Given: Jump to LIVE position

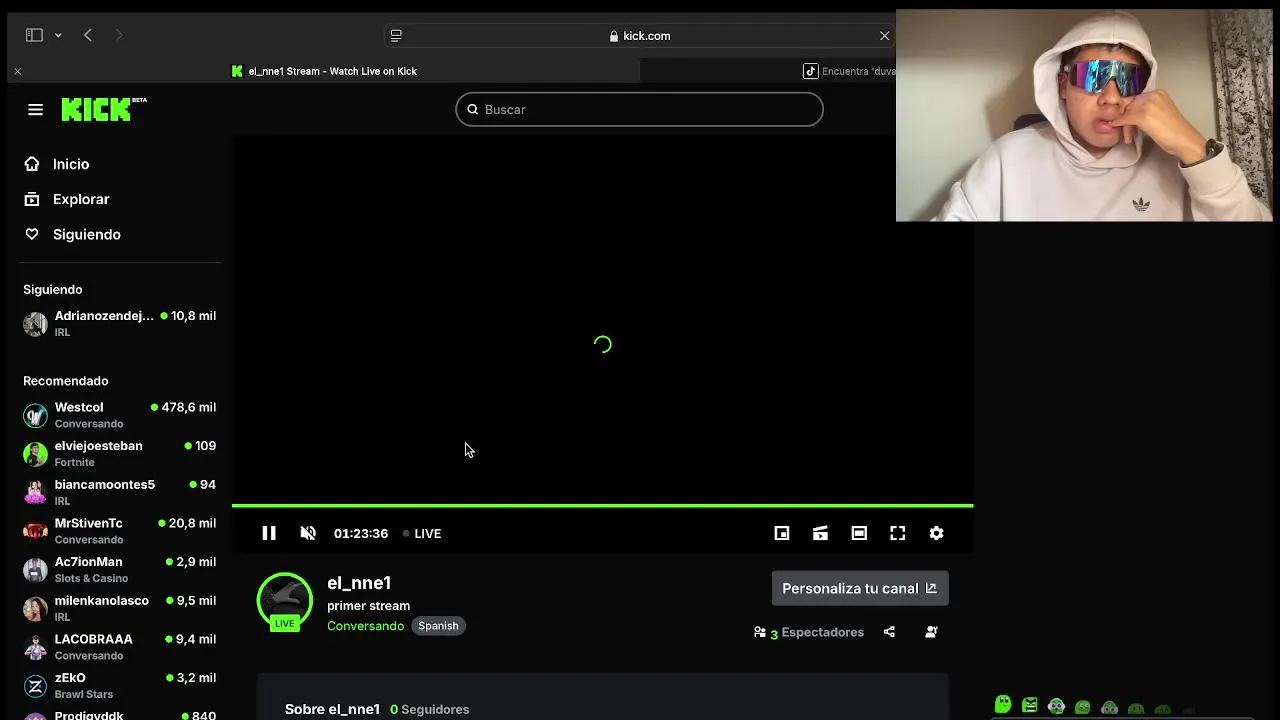Looking at the screenshot, I should [x=422, y=533].
